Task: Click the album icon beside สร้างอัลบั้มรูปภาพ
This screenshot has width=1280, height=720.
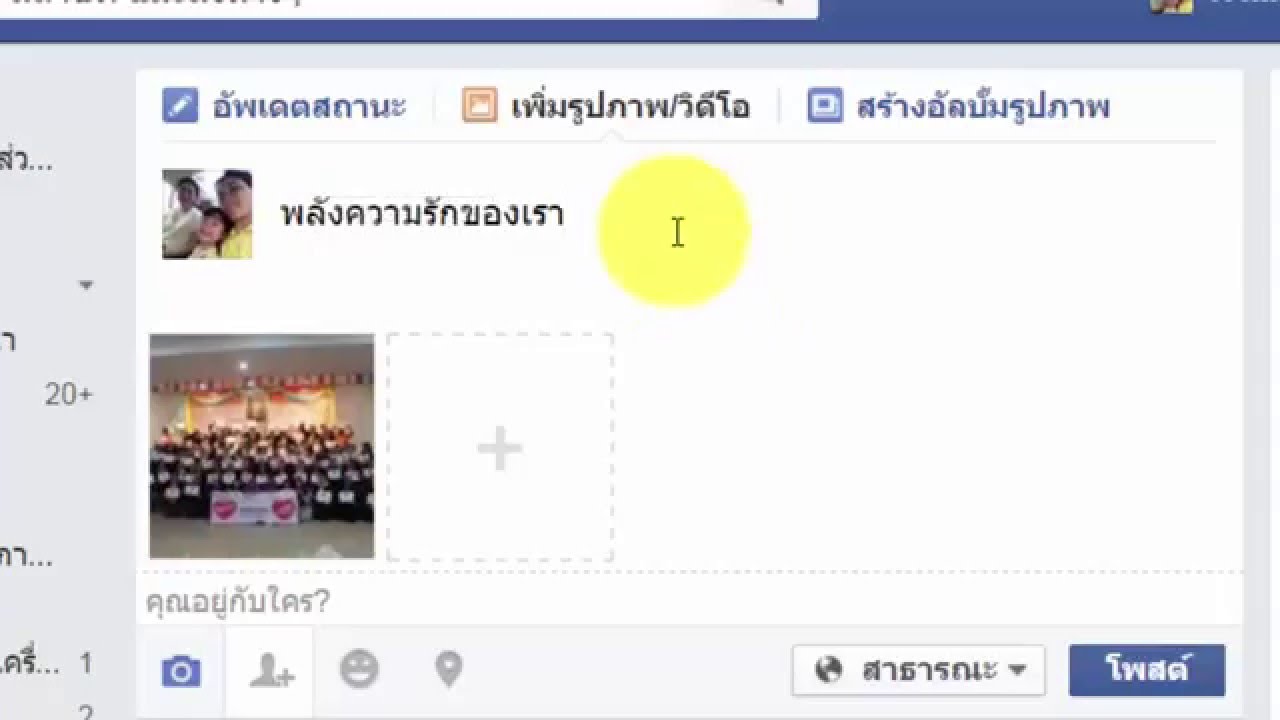Action: [x=824, y=105]
